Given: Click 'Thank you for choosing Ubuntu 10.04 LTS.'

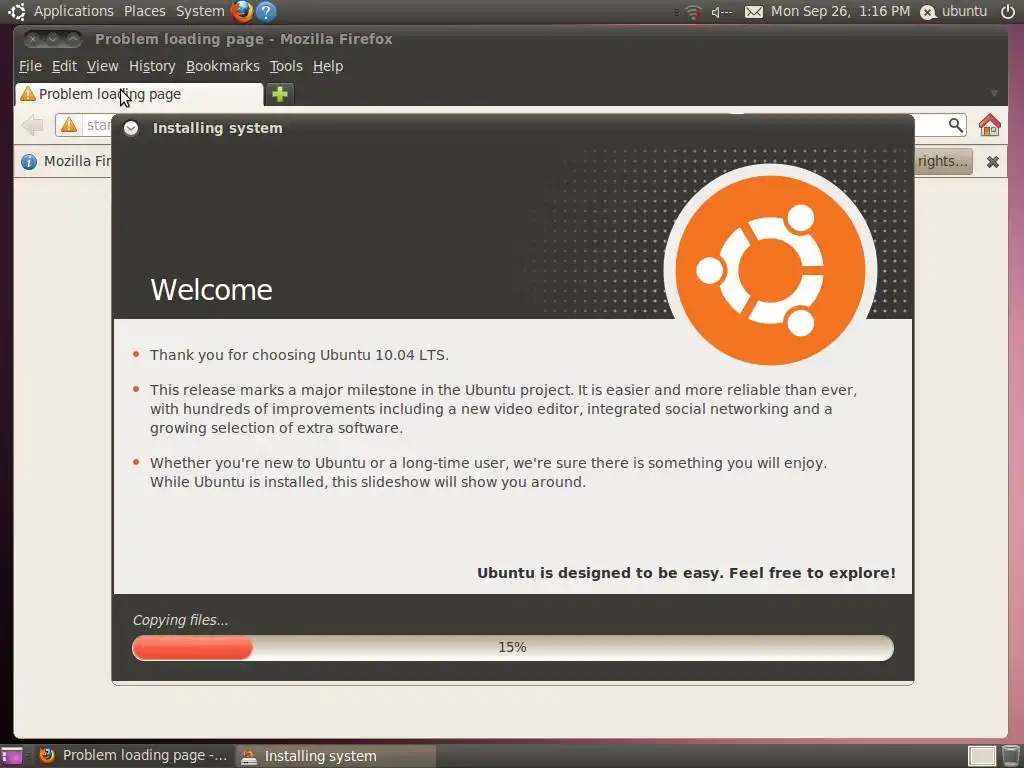Looking at the screenshot, I should [299, 355].
